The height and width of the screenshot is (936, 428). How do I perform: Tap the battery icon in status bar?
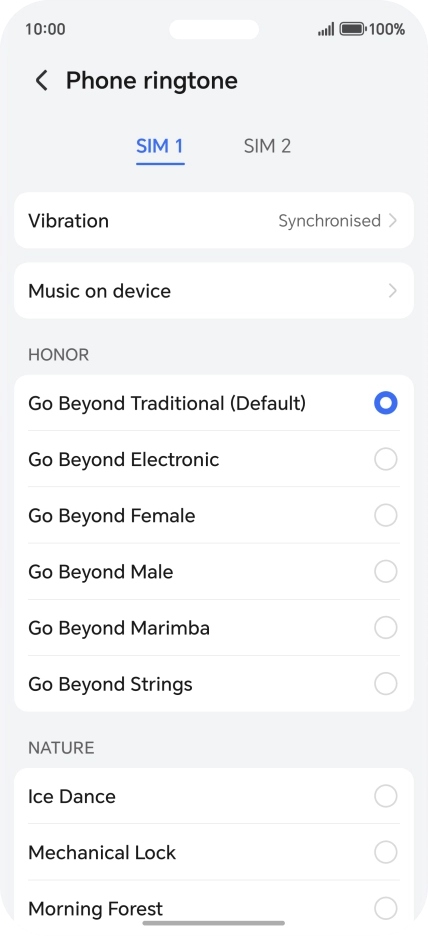[x=353, y=29]
